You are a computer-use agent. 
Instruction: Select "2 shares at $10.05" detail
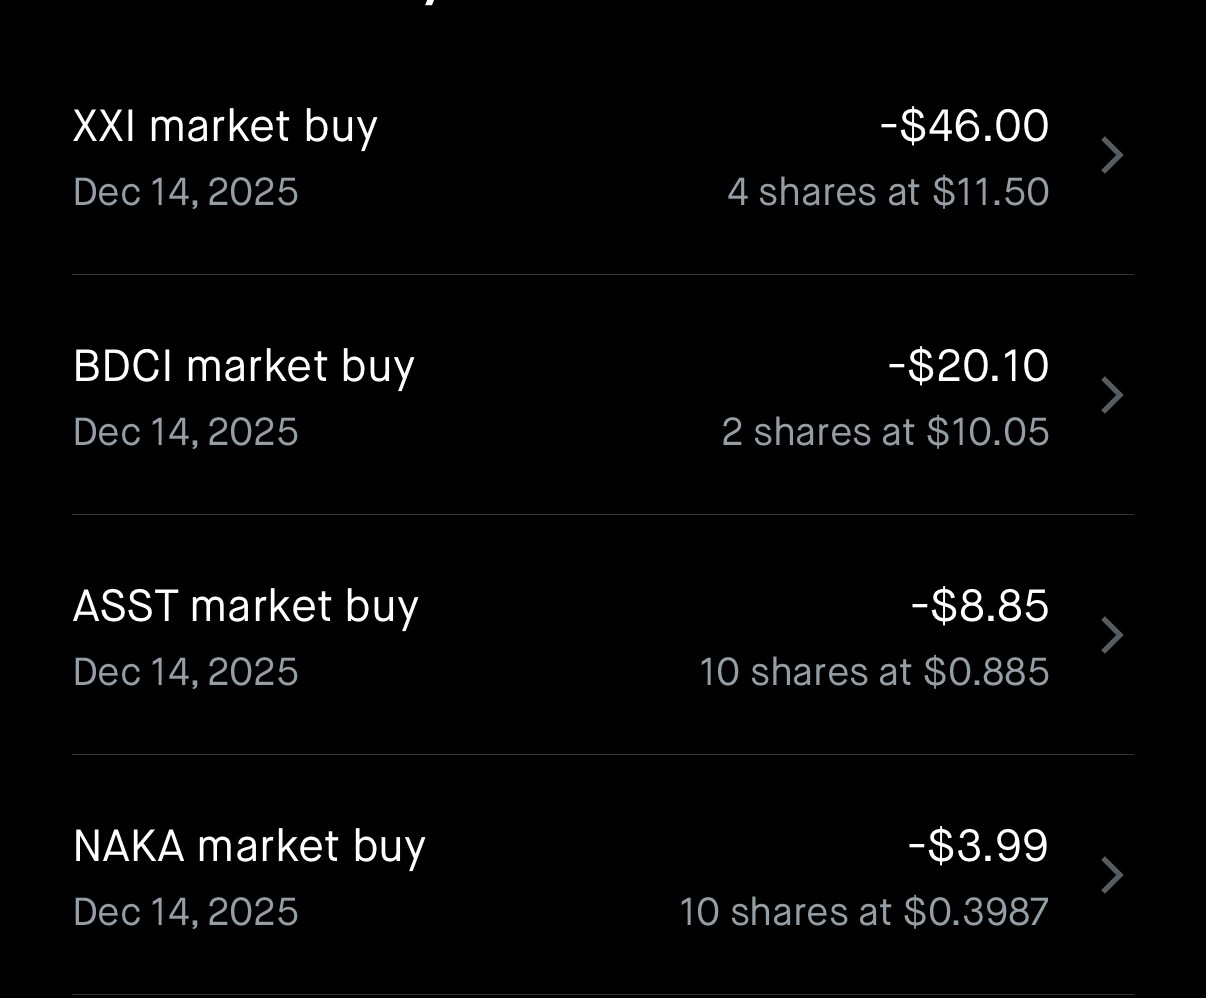[885, 432]
